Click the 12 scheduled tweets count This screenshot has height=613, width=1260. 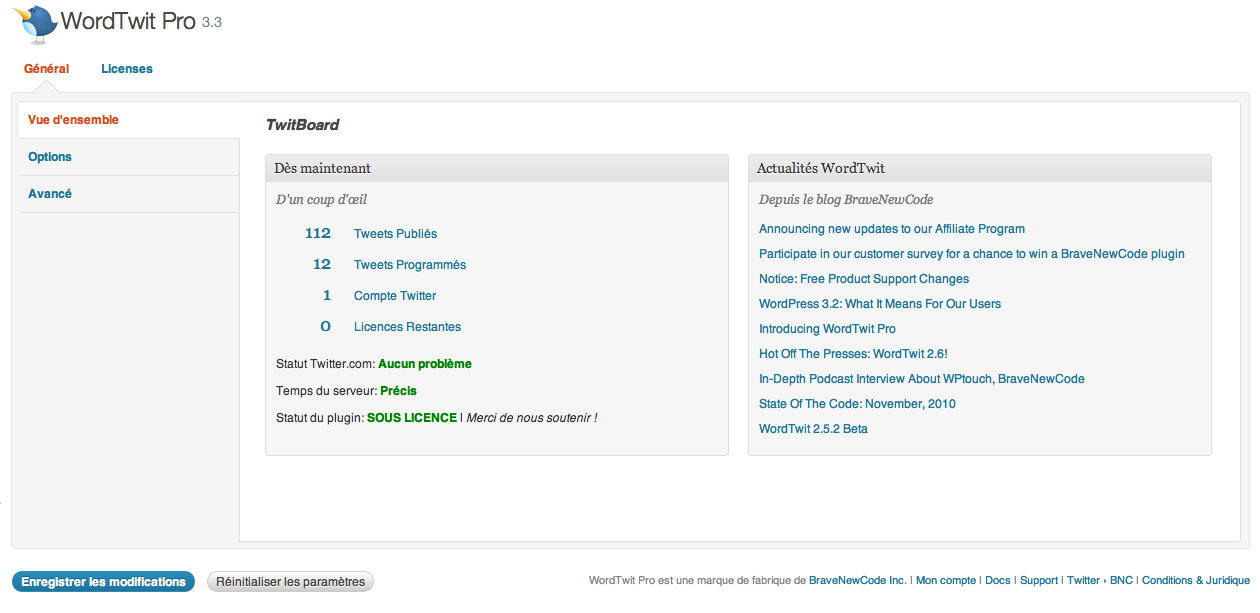322,264
